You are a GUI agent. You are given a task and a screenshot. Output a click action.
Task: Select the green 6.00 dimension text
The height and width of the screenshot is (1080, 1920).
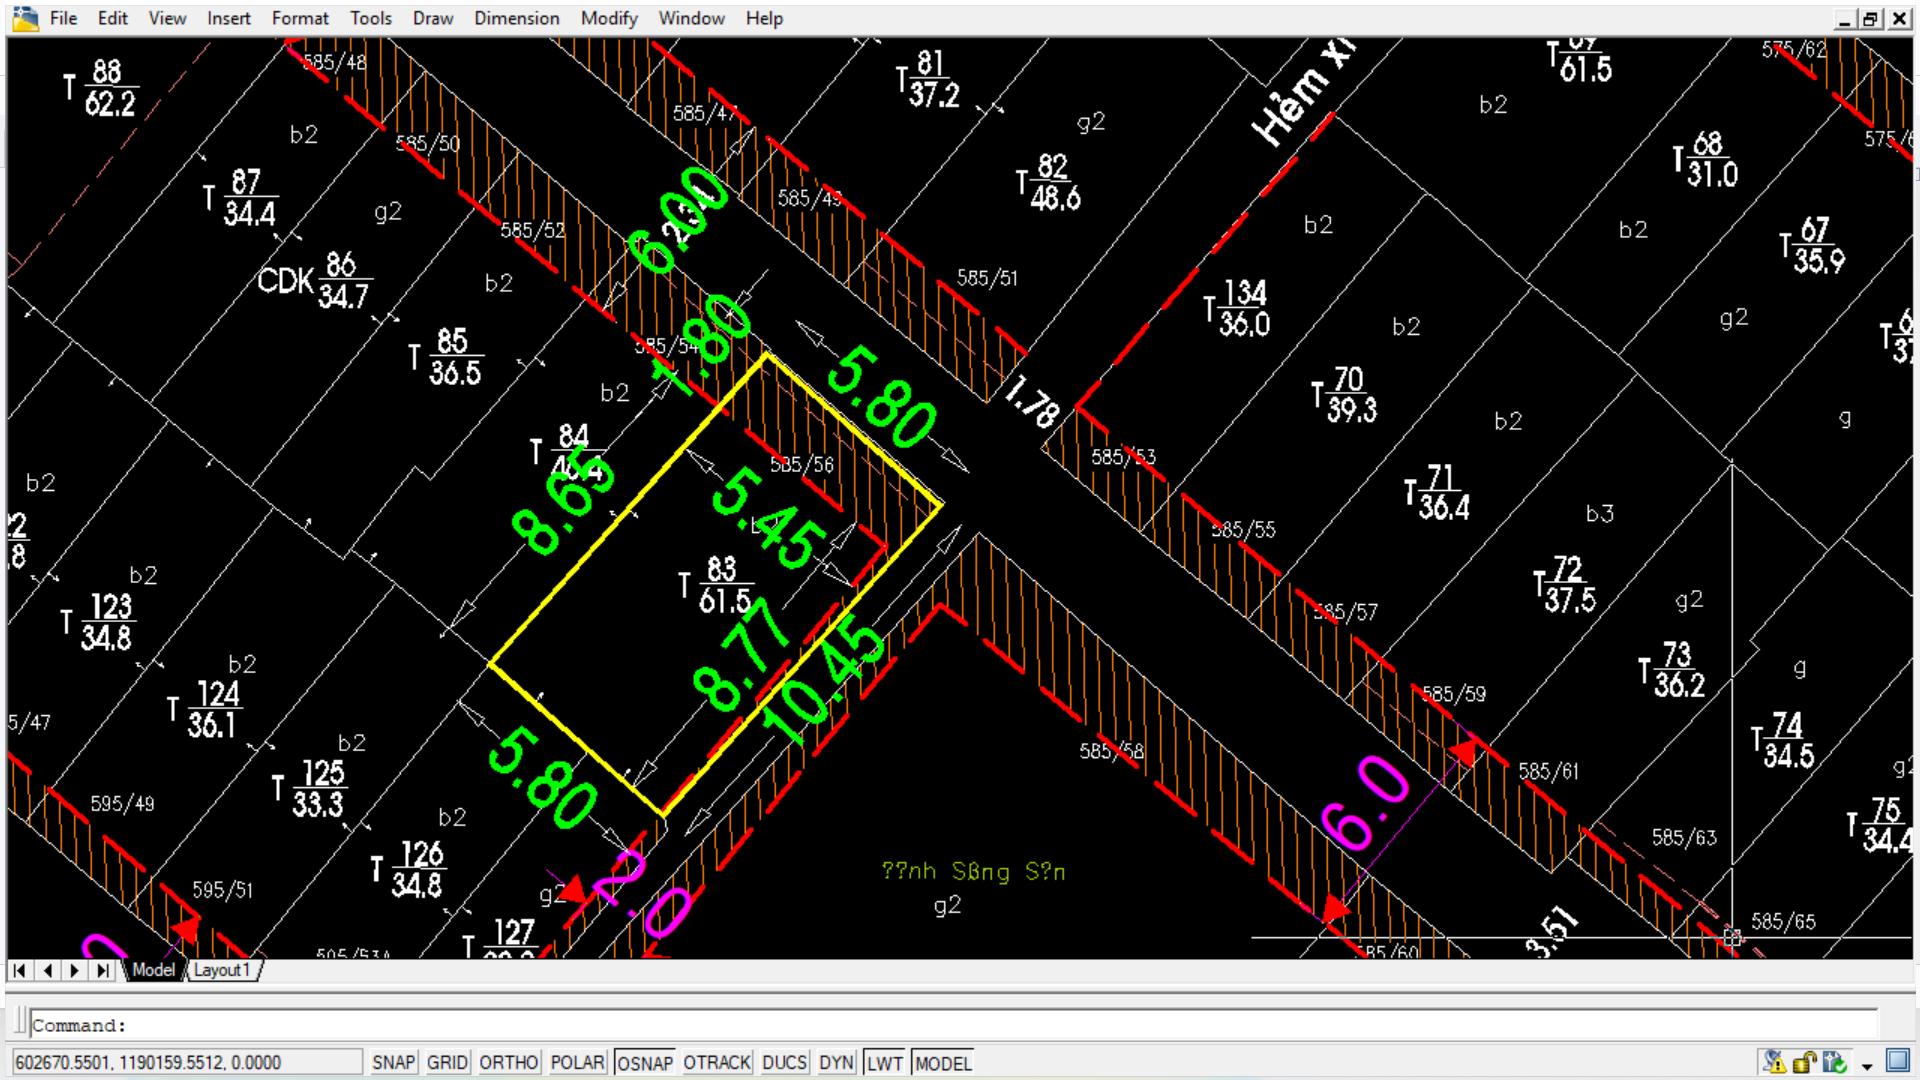click(678, 220)
